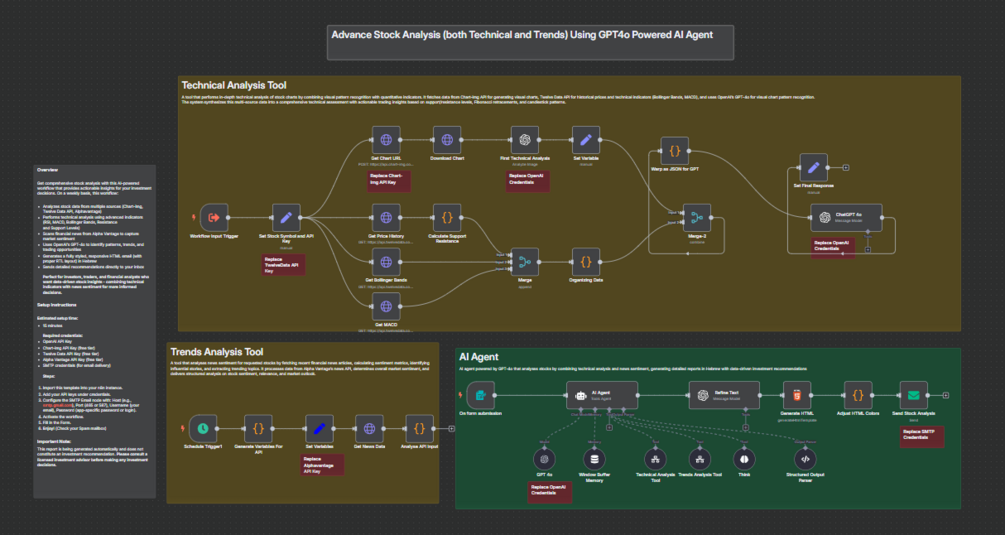Screen dimensions: 1005x535
Task: Select the Replace TwelveData API Key note
Action: point(283,265)
